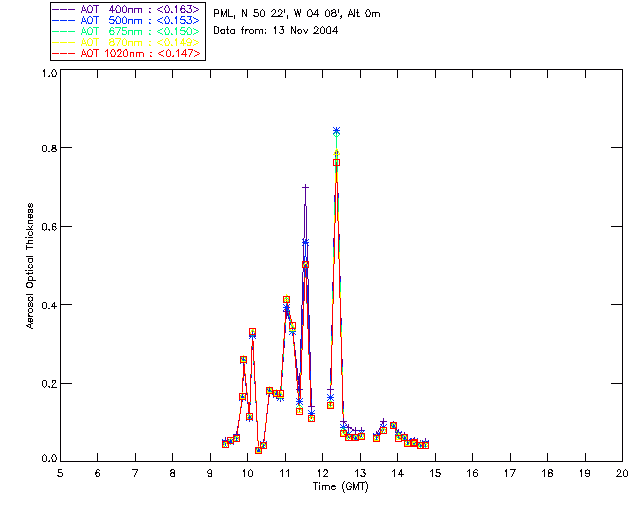
Task: Click the red square marker at the highest peak
Action: pos(336,163)
